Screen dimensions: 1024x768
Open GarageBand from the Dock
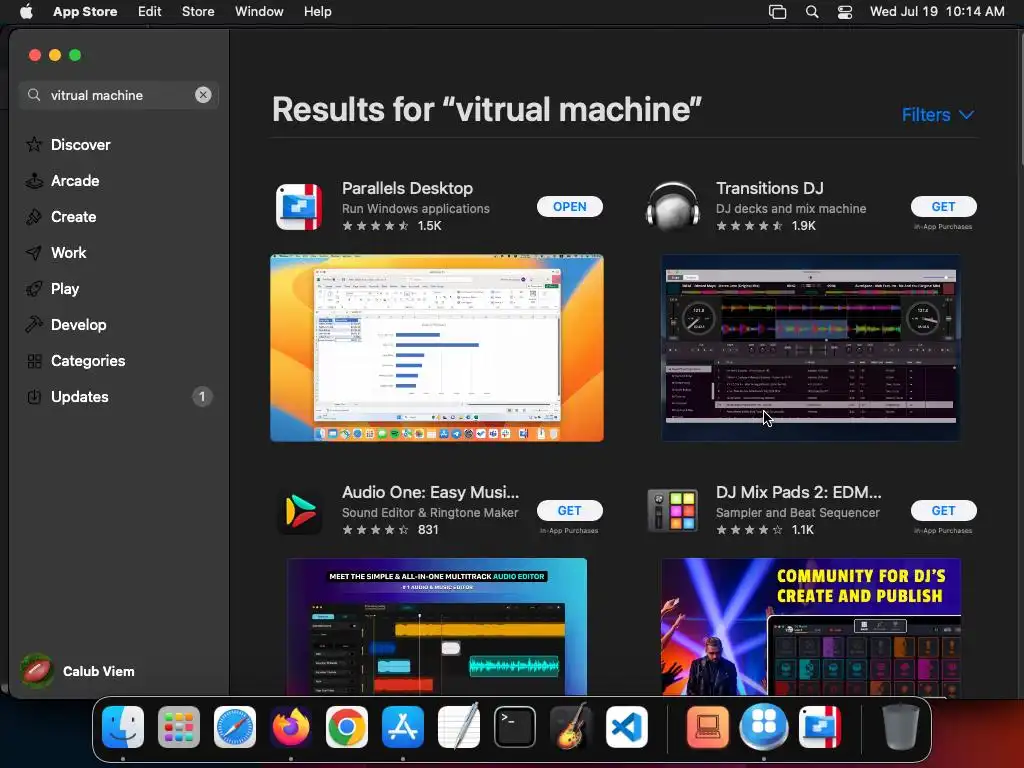pyautogui.click(x=570, y=727)
